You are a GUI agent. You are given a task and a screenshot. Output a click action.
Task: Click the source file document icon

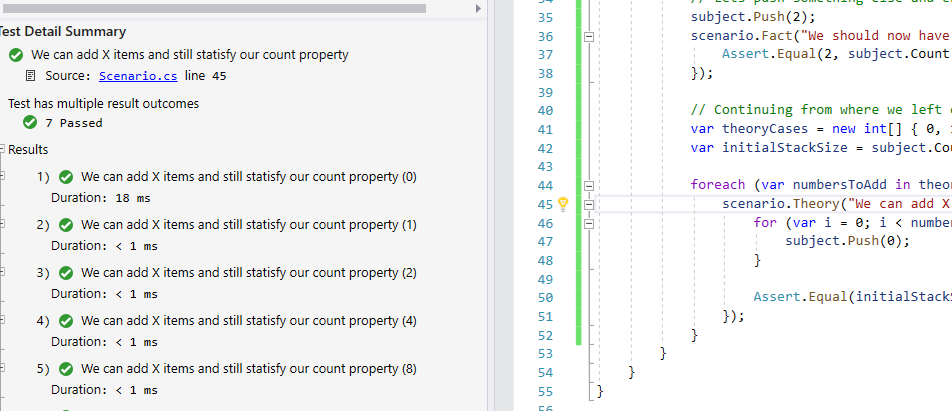coord(30,76)
